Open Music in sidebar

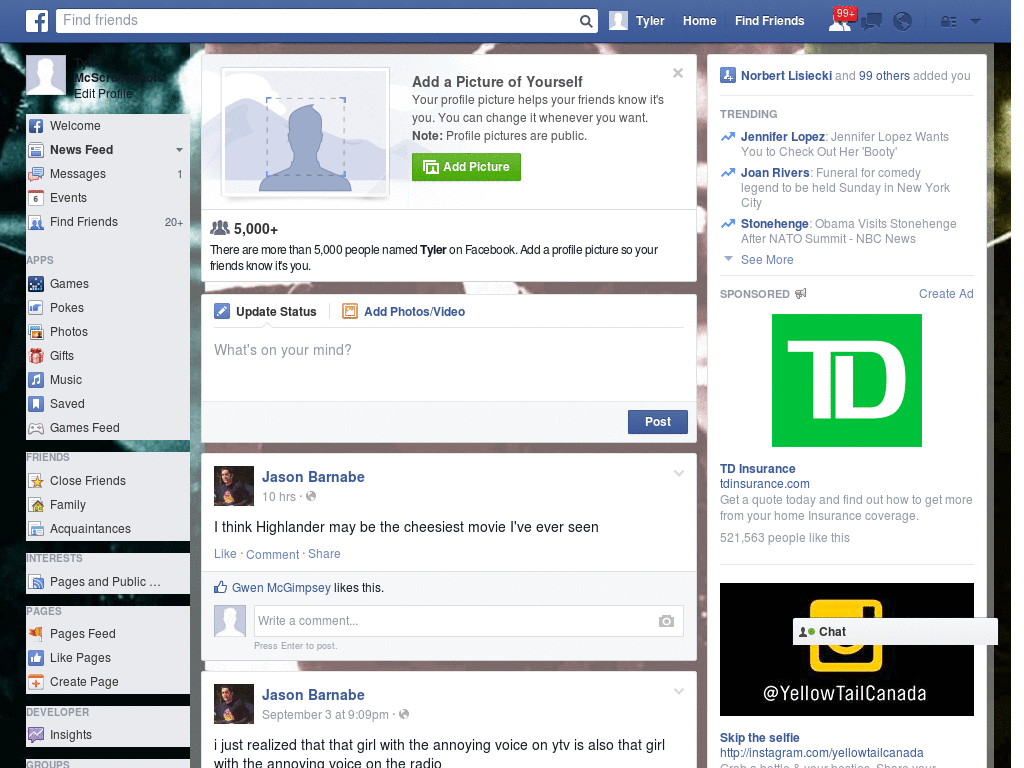coord(108,380)
